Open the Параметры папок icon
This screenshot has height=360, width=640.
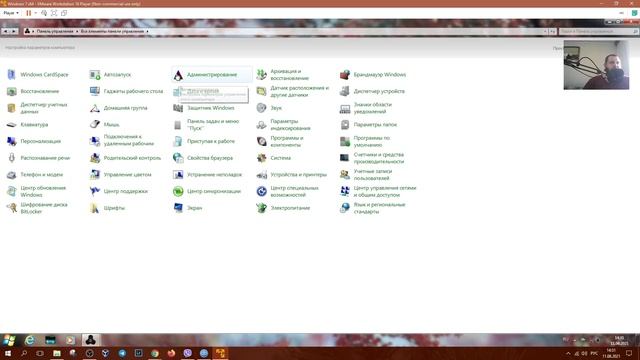point(344,124)
